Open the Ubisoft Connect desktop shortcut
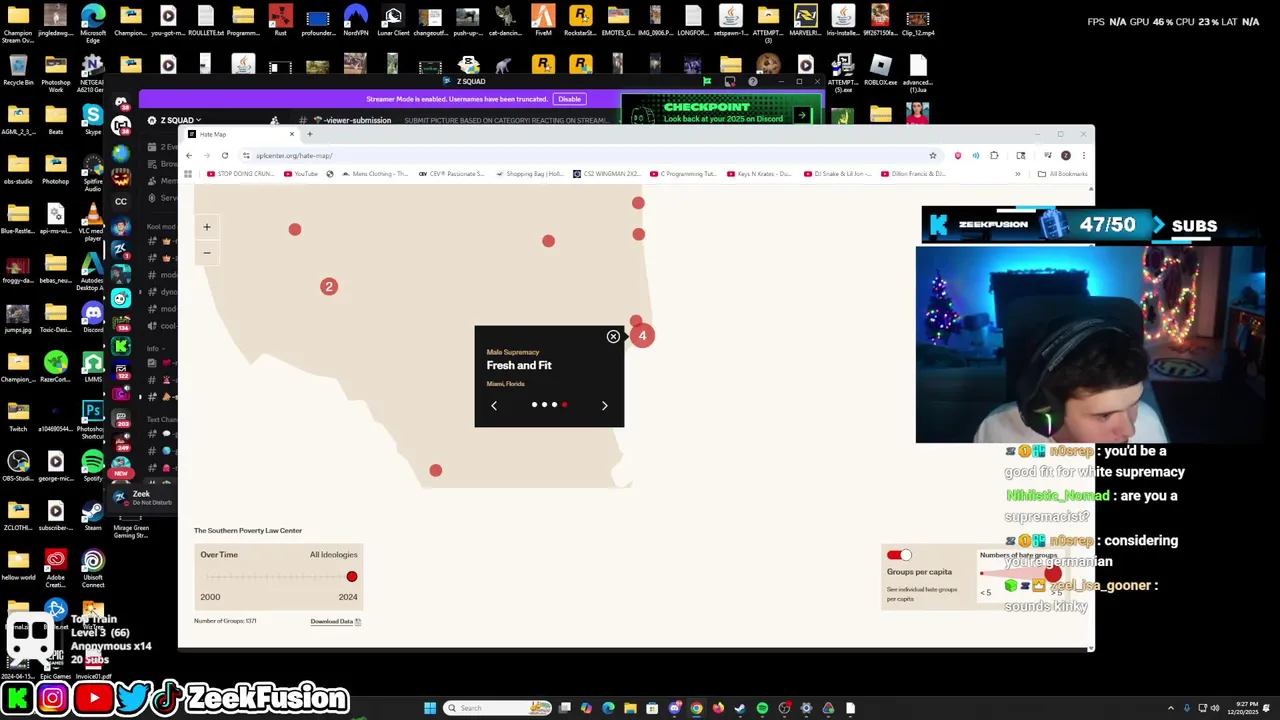 (x=93, y=567)
